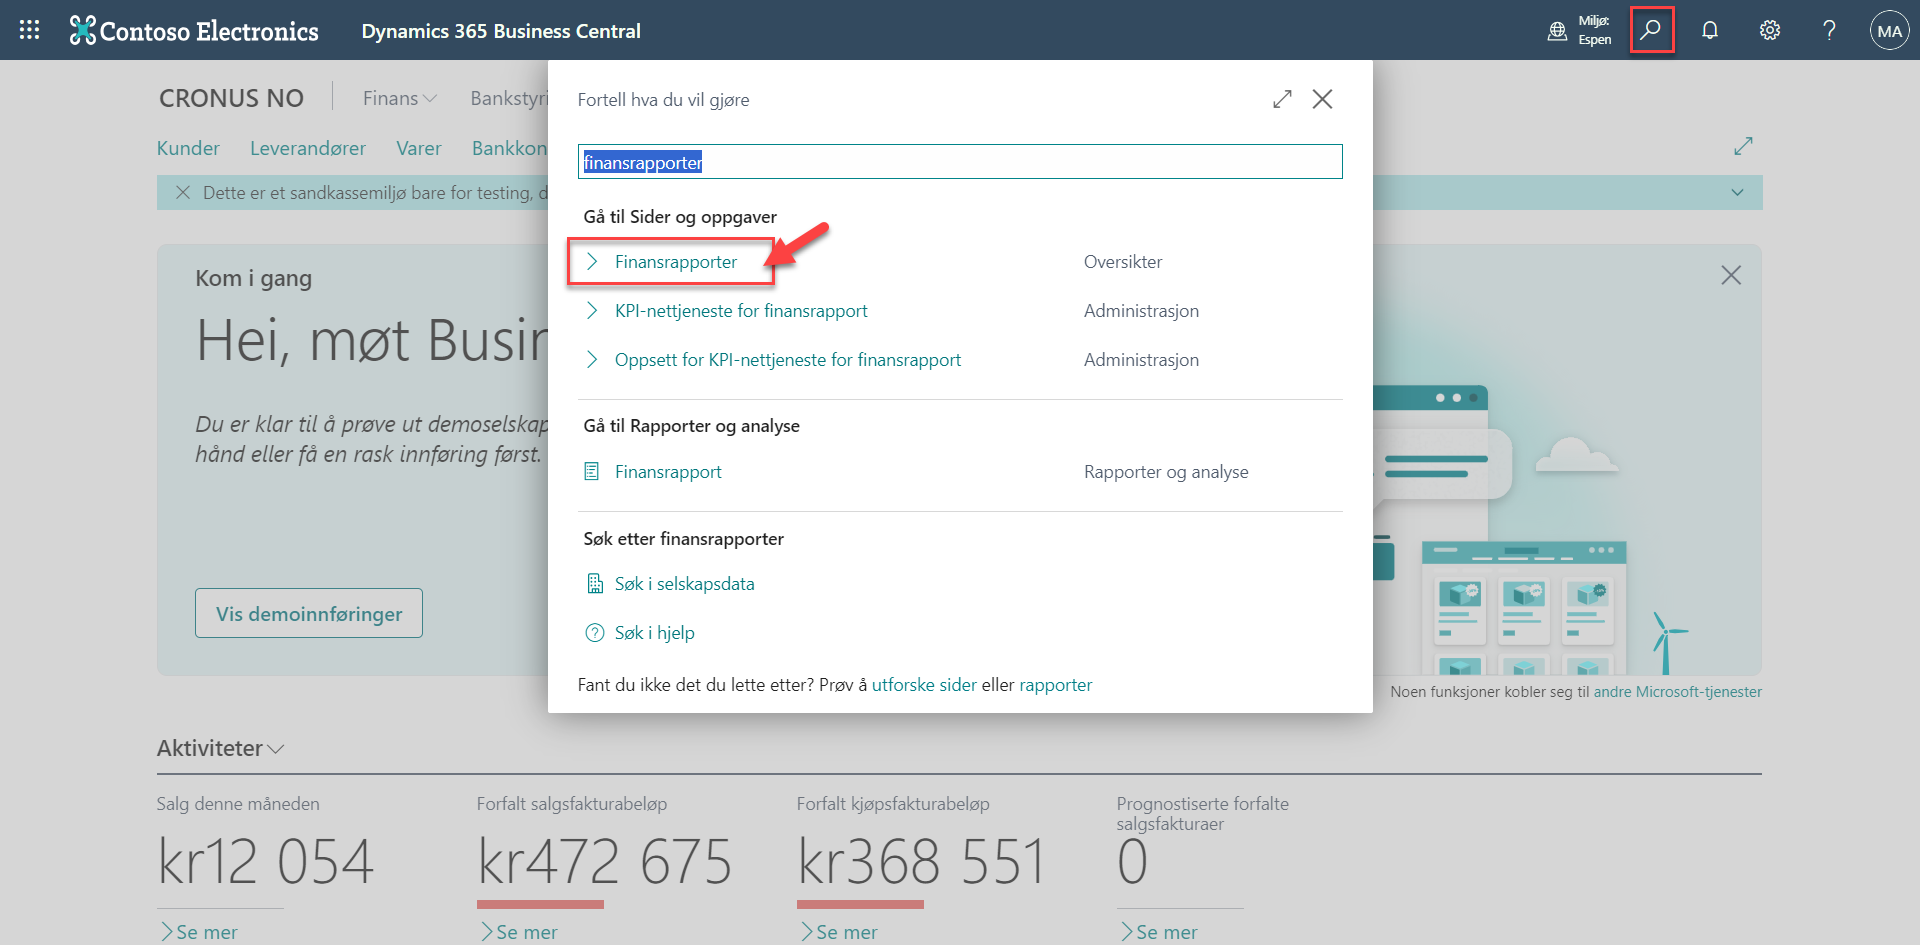
Task: Open the Finansrapporter page result
Action: (x=676, y=262)
